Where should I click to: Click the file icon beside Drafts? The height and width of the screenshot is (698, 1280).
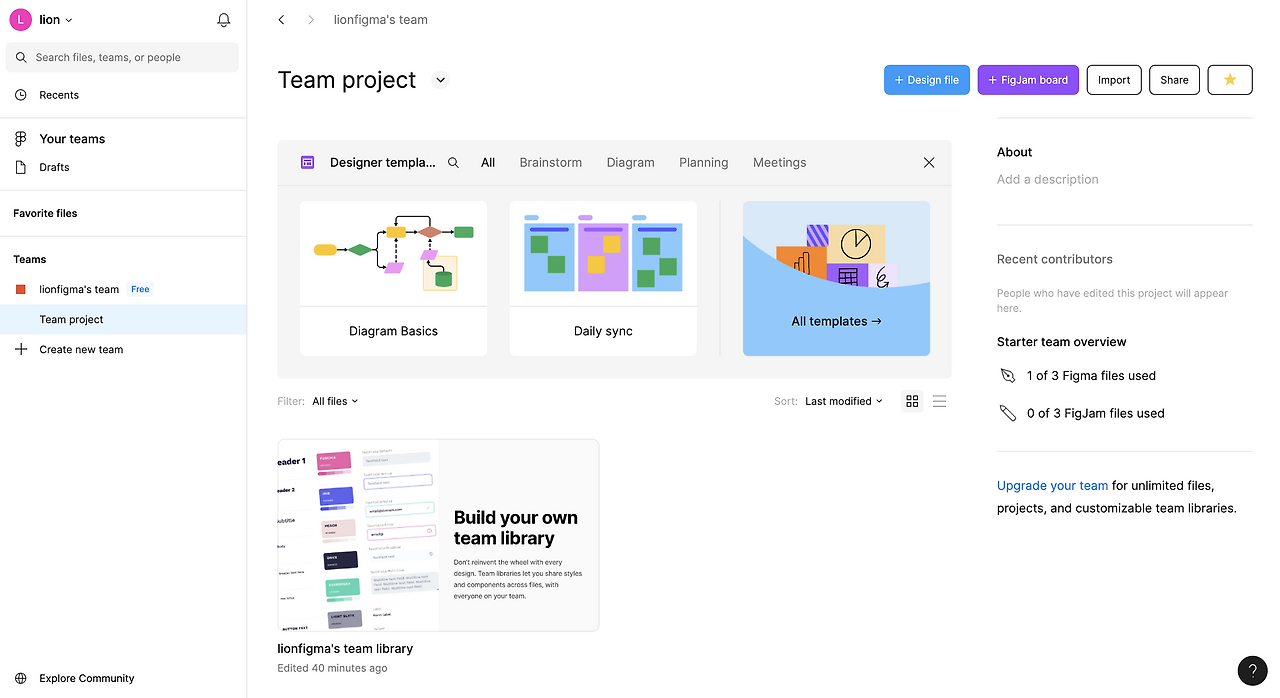[x=21, y=167]
